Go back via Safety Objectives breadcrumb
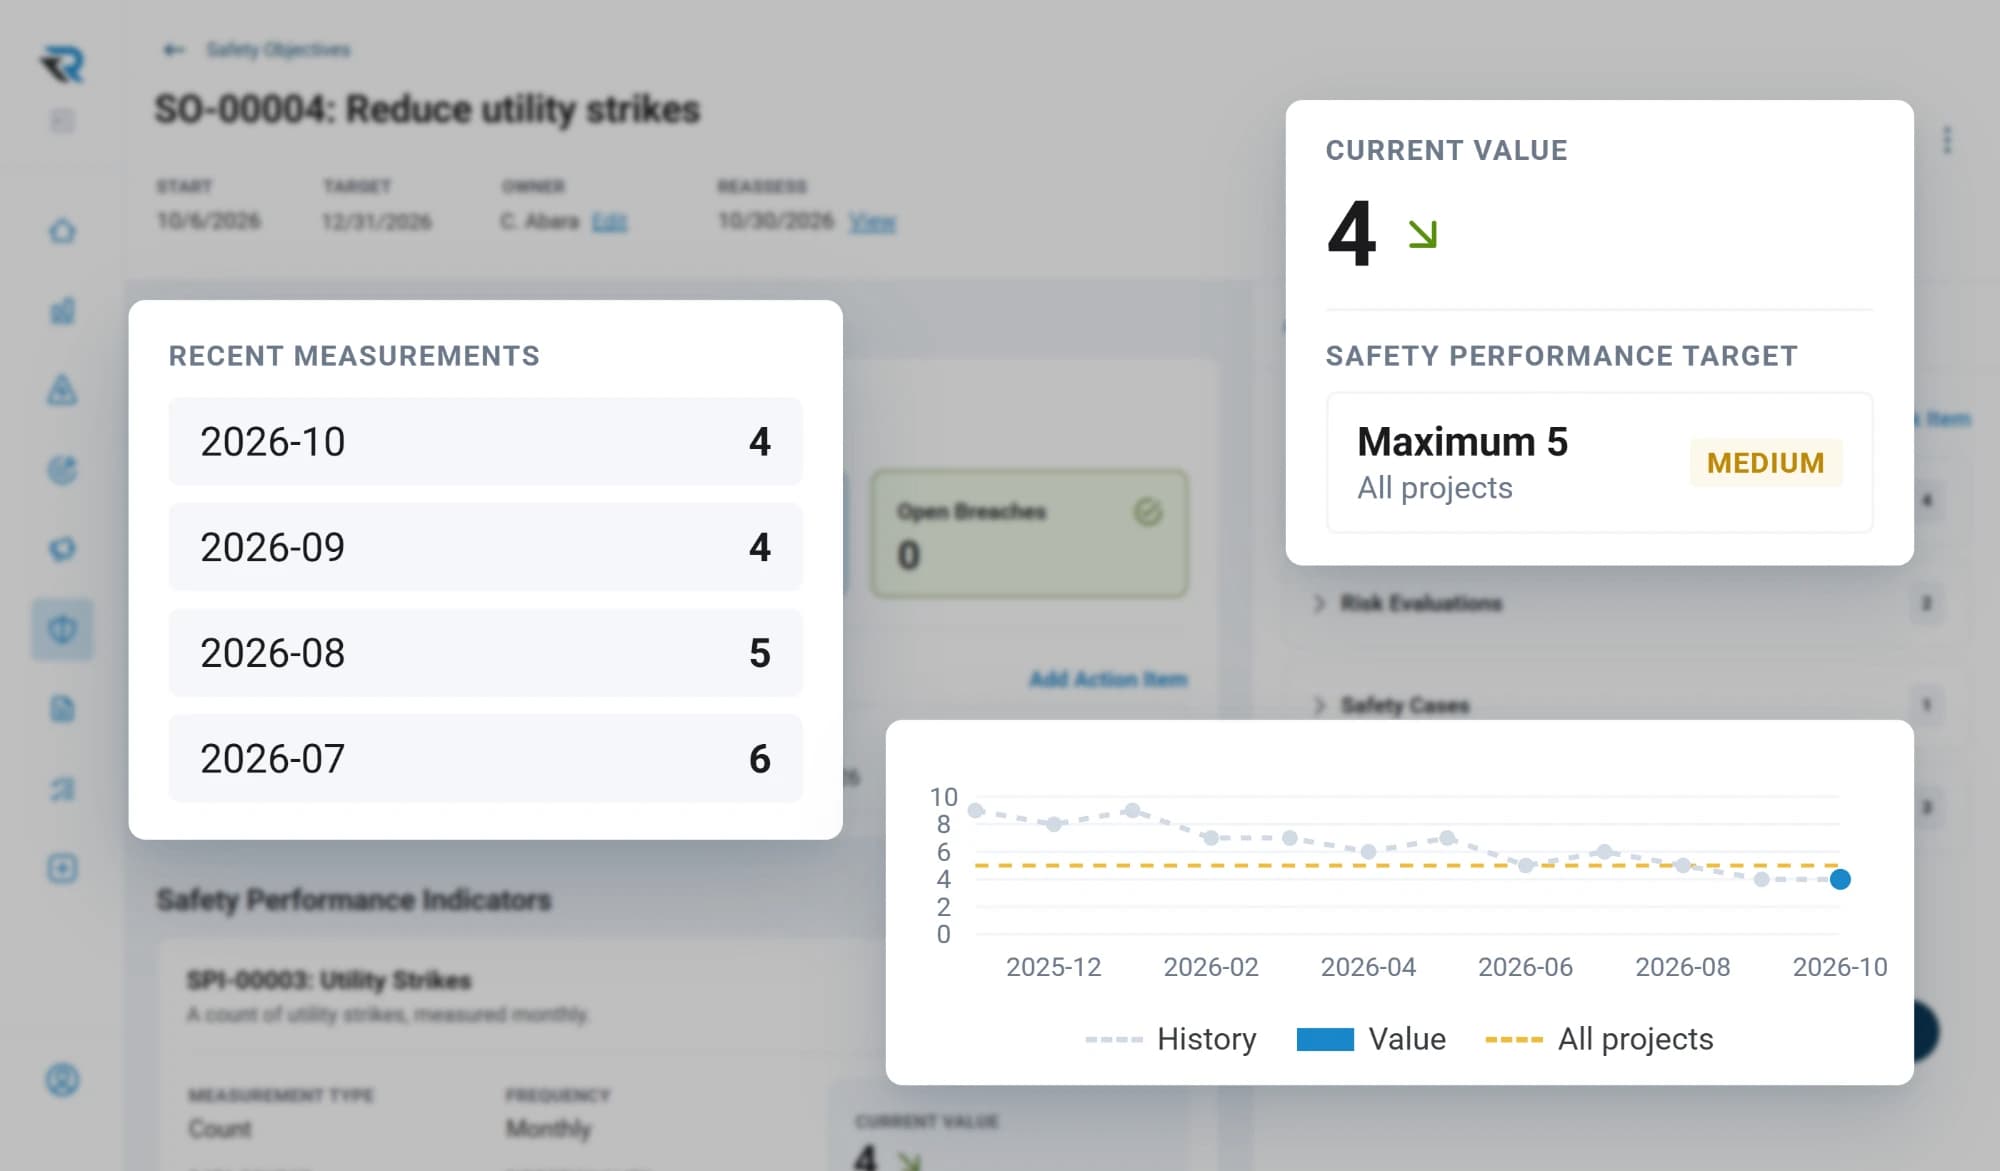 tap(278, 49)
